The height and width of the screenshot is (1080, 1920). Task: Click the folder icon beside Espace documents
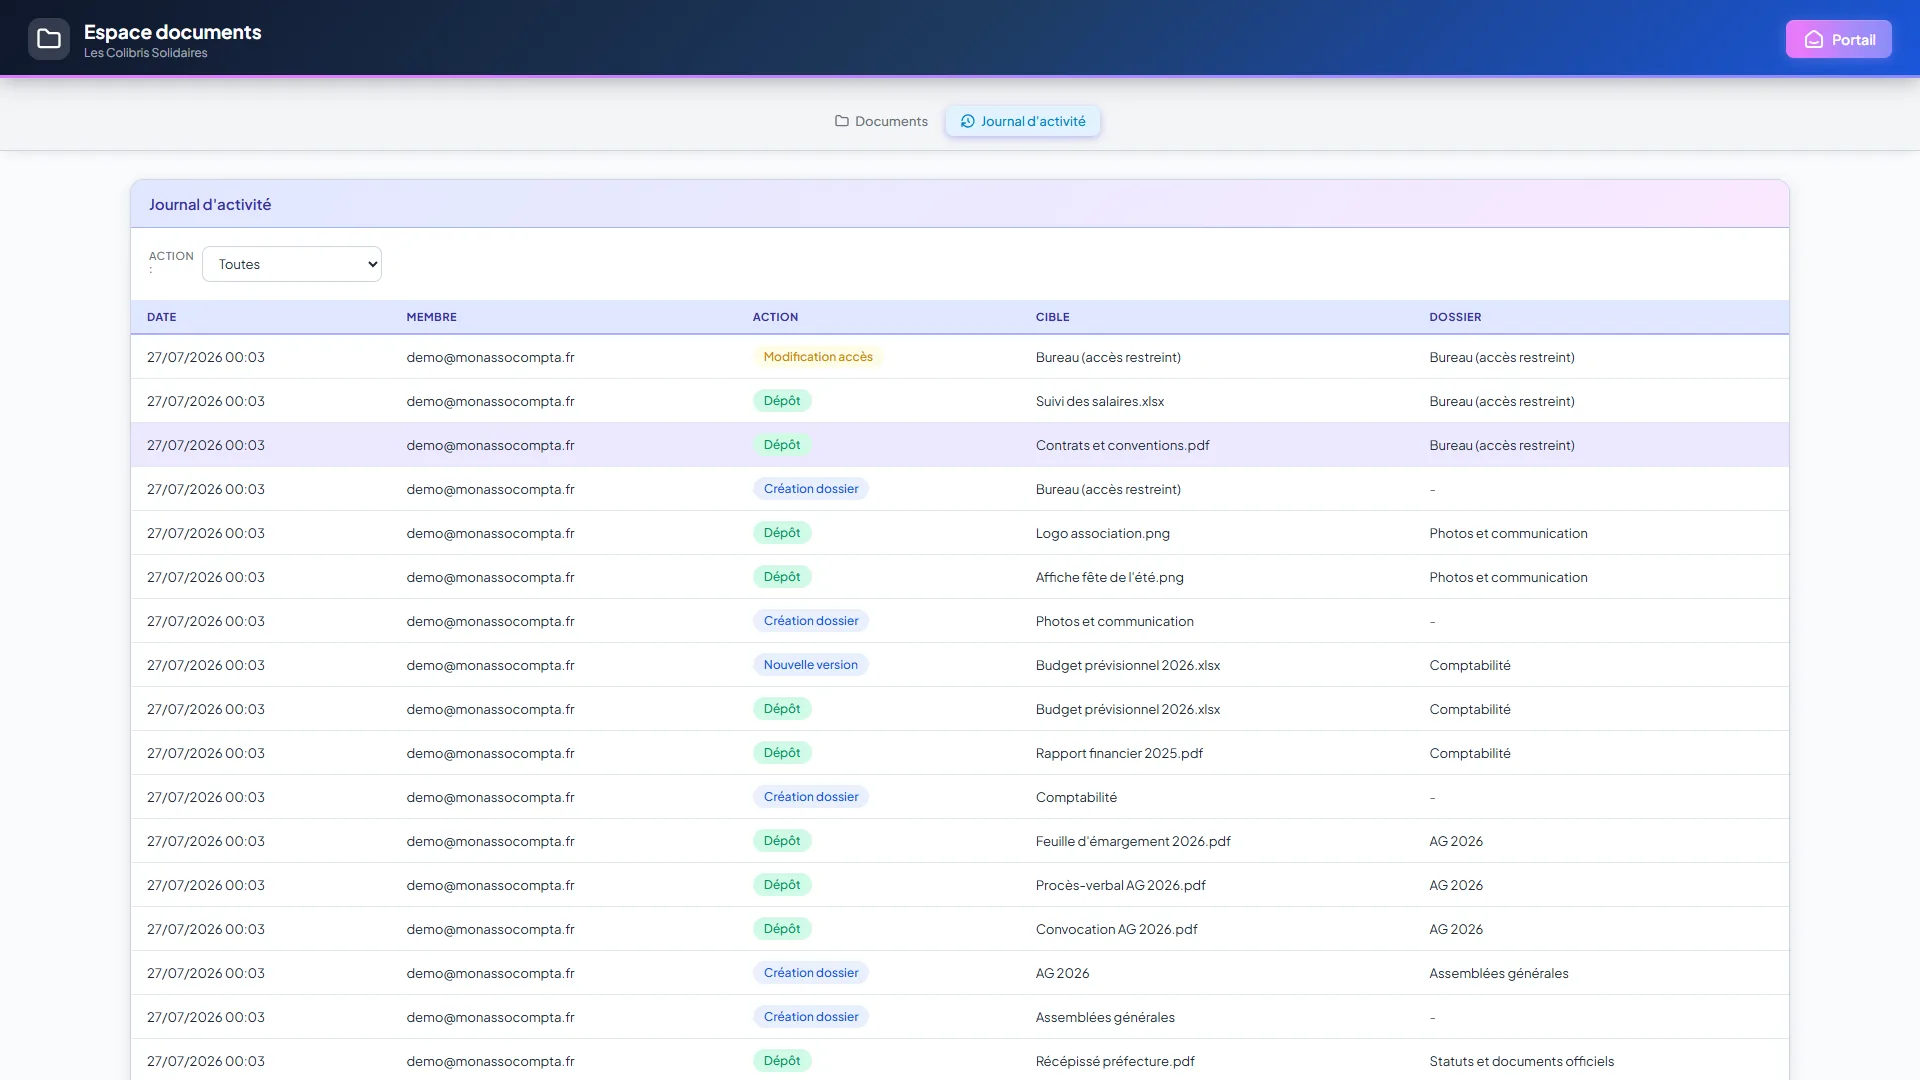click(x=49, y=40)
